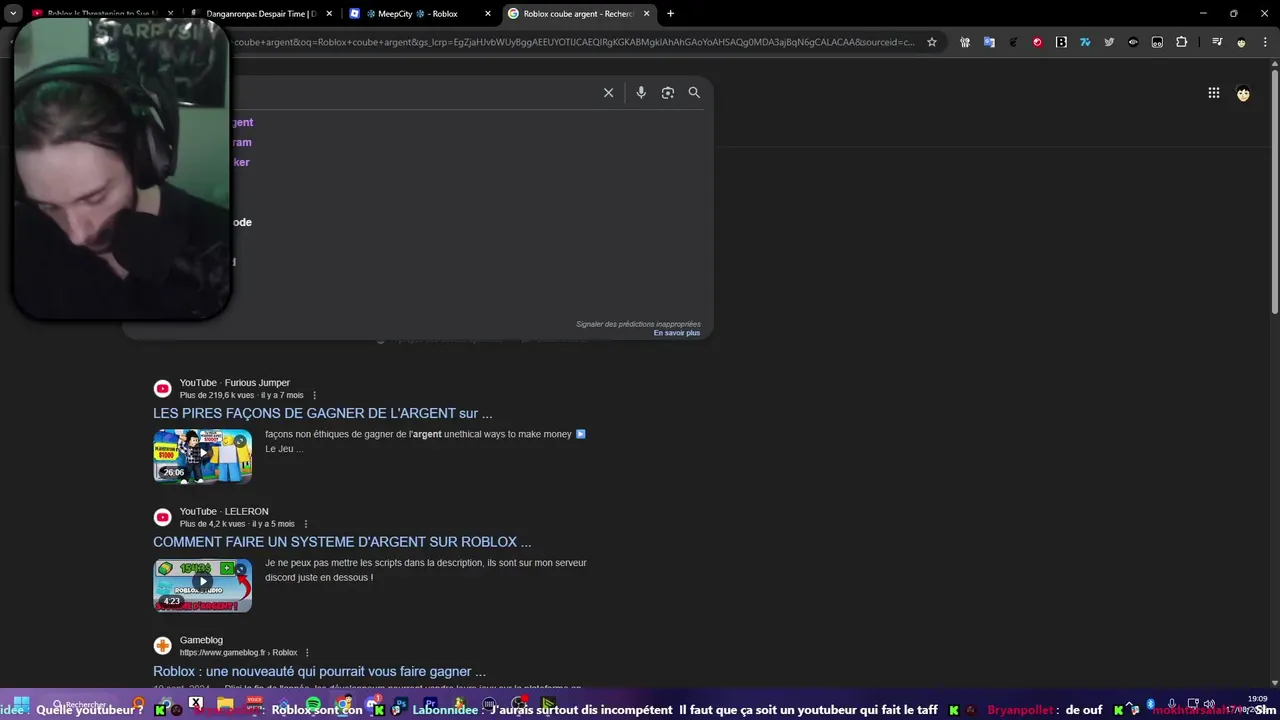
Task: Open Spotify from the taskbar
Action: coord(313,706)
